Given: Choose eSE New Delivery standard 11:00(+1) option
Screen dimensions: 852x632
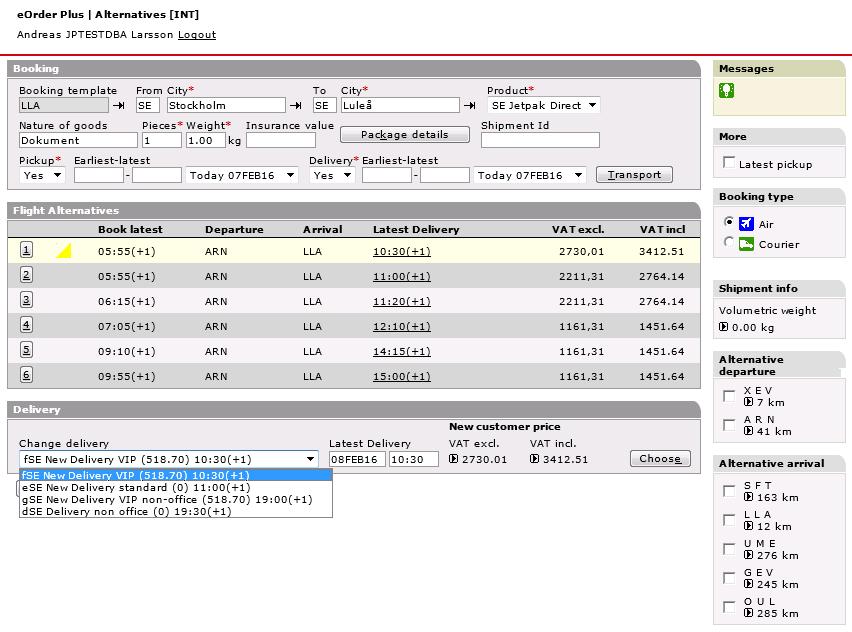Looking at the screenshot, I should 176,487.
